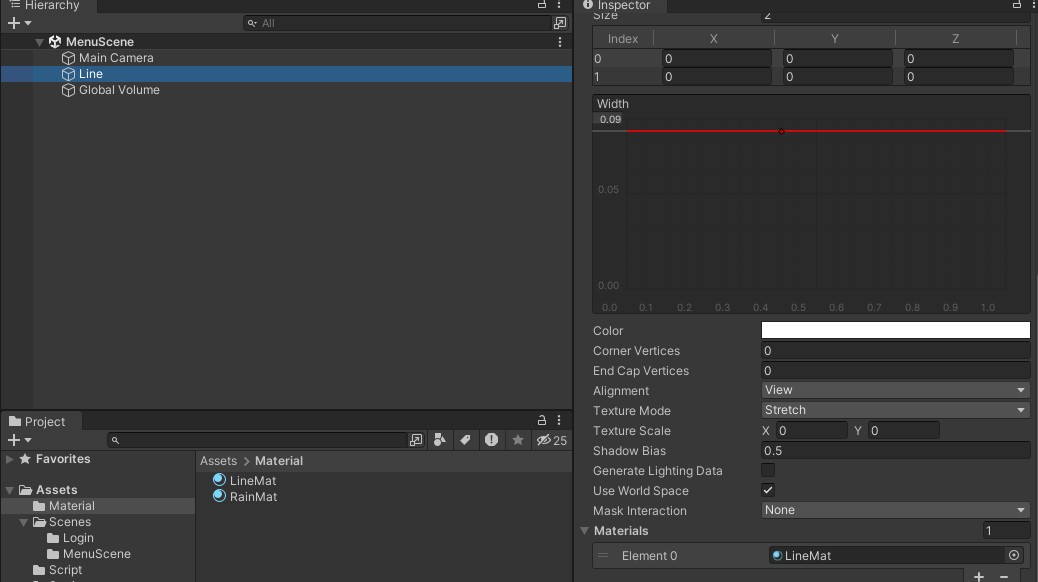
Task: Edit position index 0 Y value
Action: [837, 58]
